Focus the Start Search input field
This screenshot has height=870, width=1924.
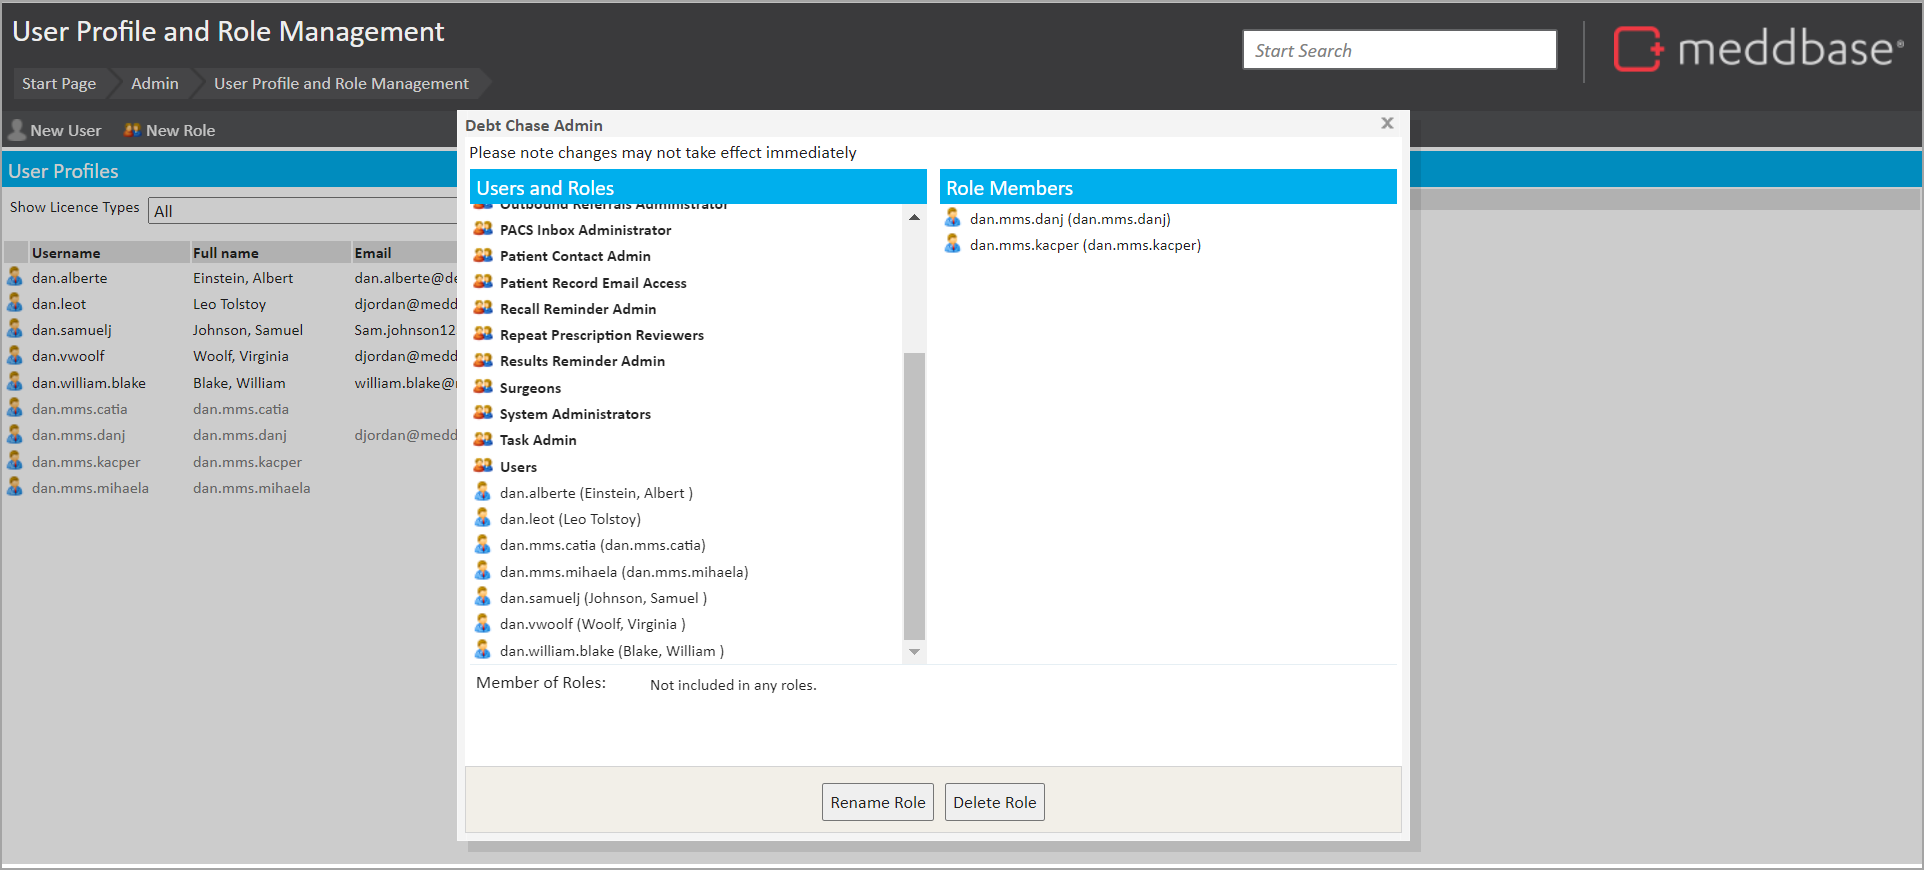tap(1398, 50)
